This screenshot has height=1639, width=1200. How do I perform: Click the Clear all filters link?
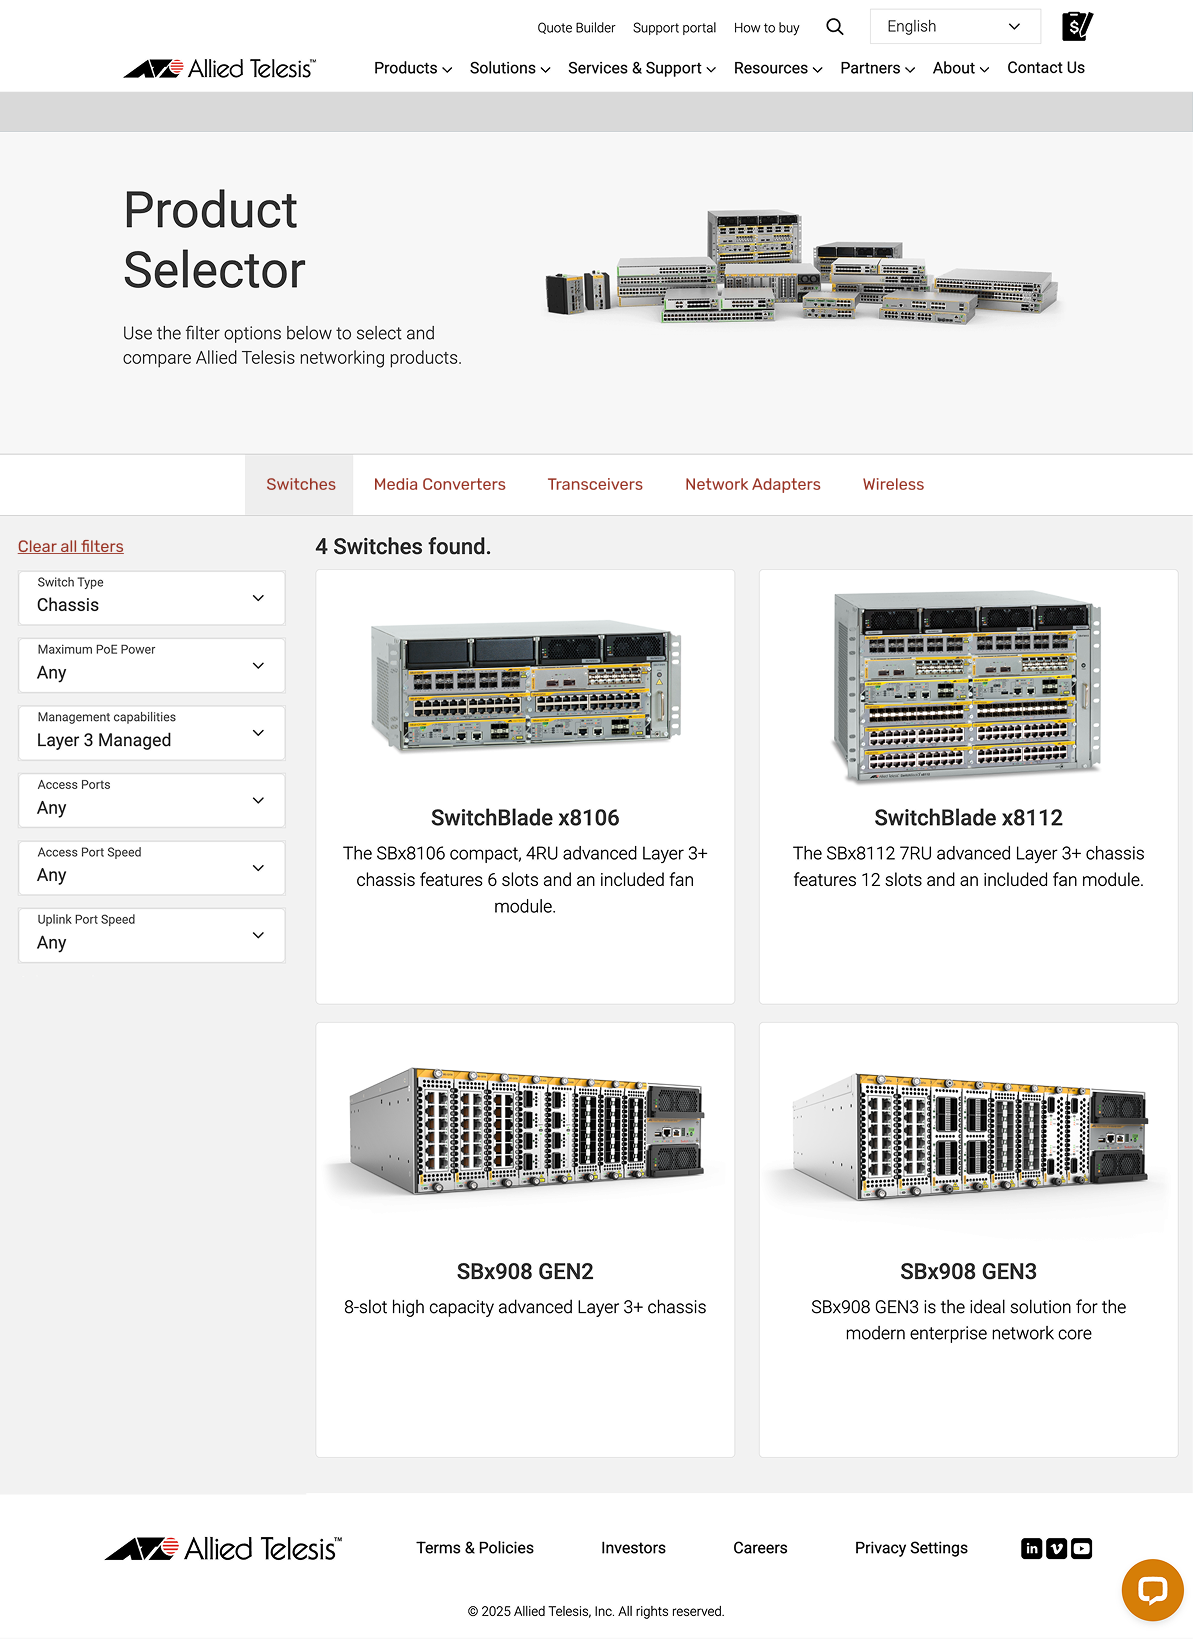[71, 546]
